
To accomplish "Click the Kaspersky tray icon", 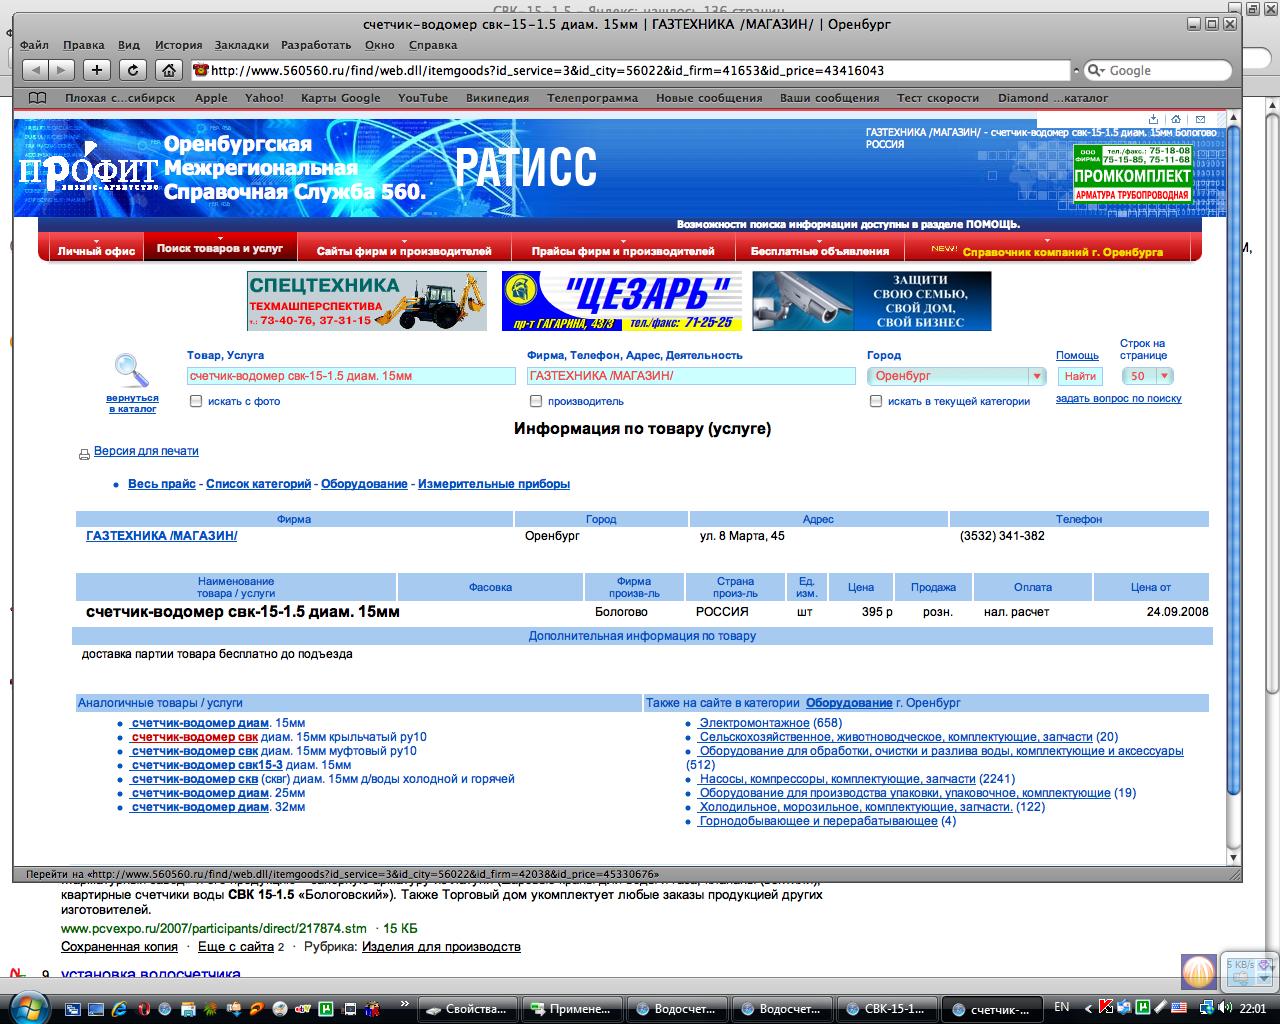I will pos(1106,1007).
